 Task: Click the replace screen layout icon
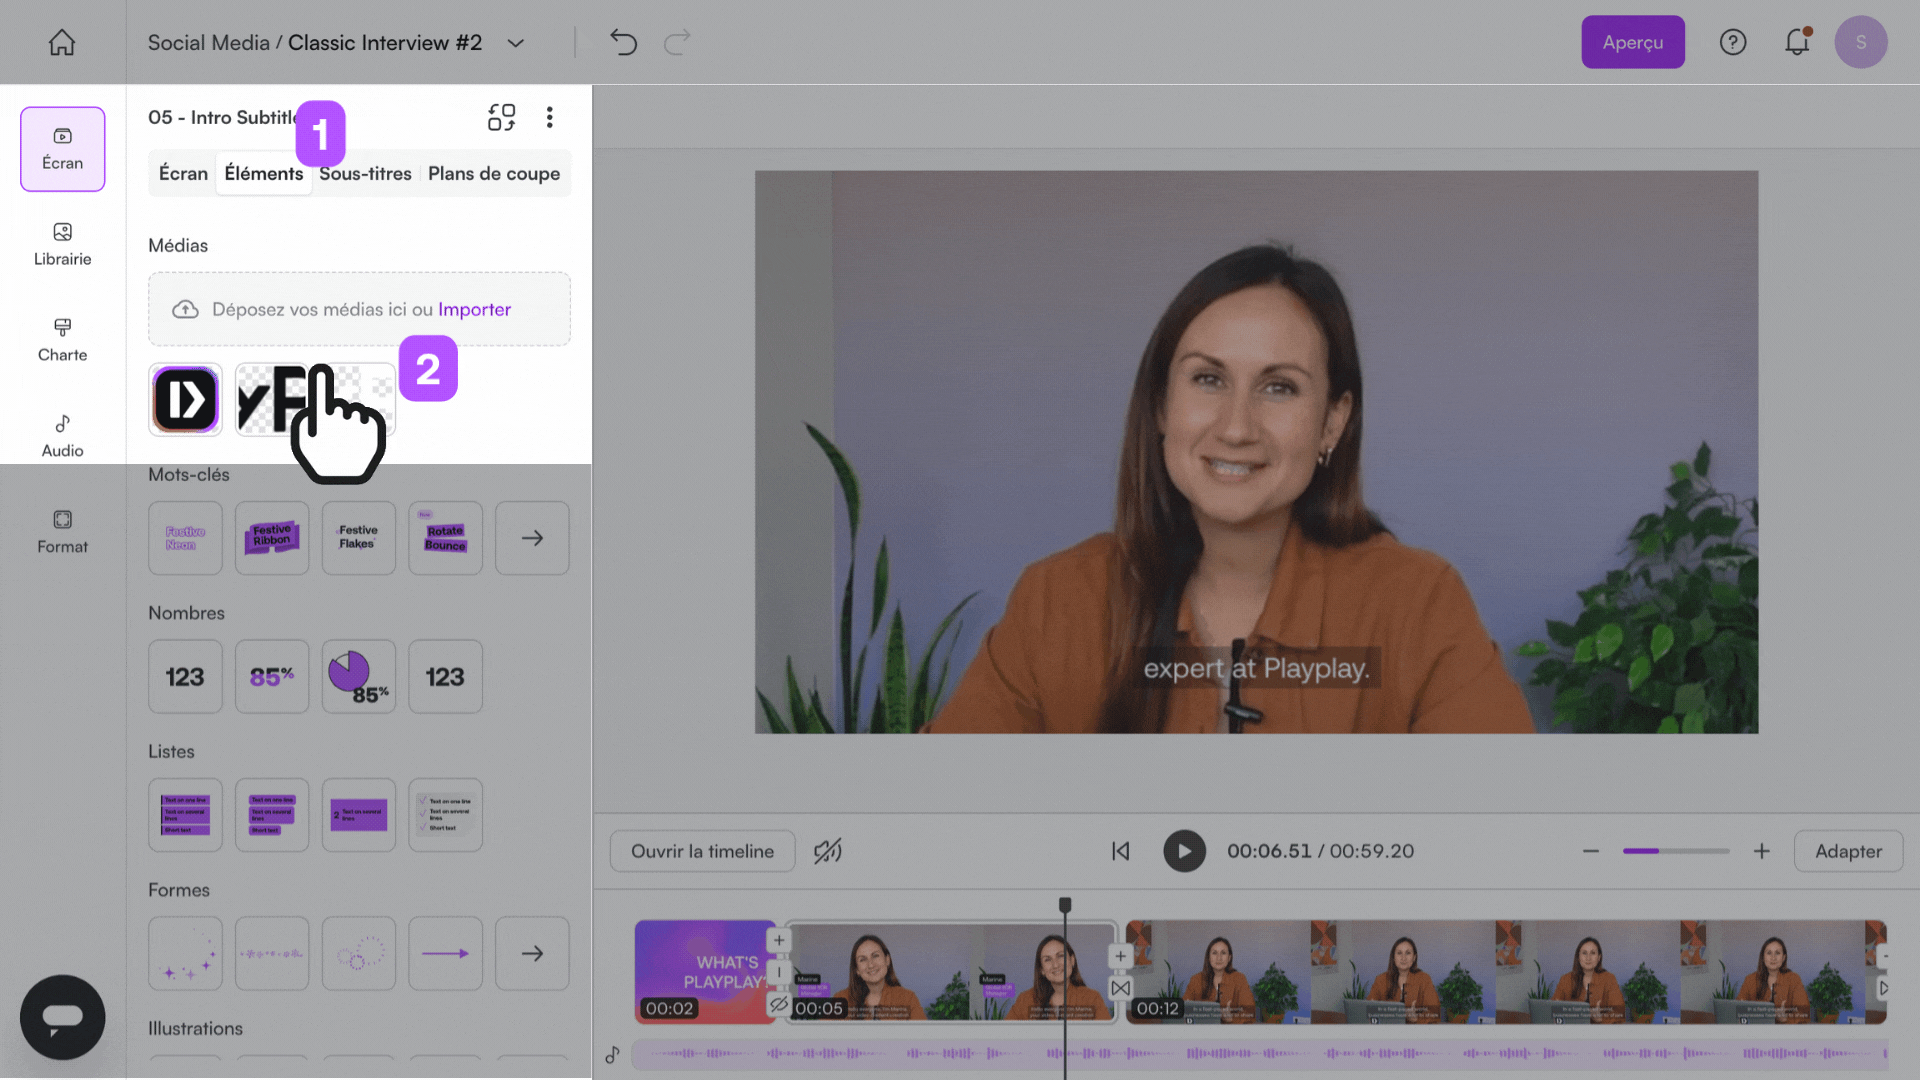[x=501, y=117]
